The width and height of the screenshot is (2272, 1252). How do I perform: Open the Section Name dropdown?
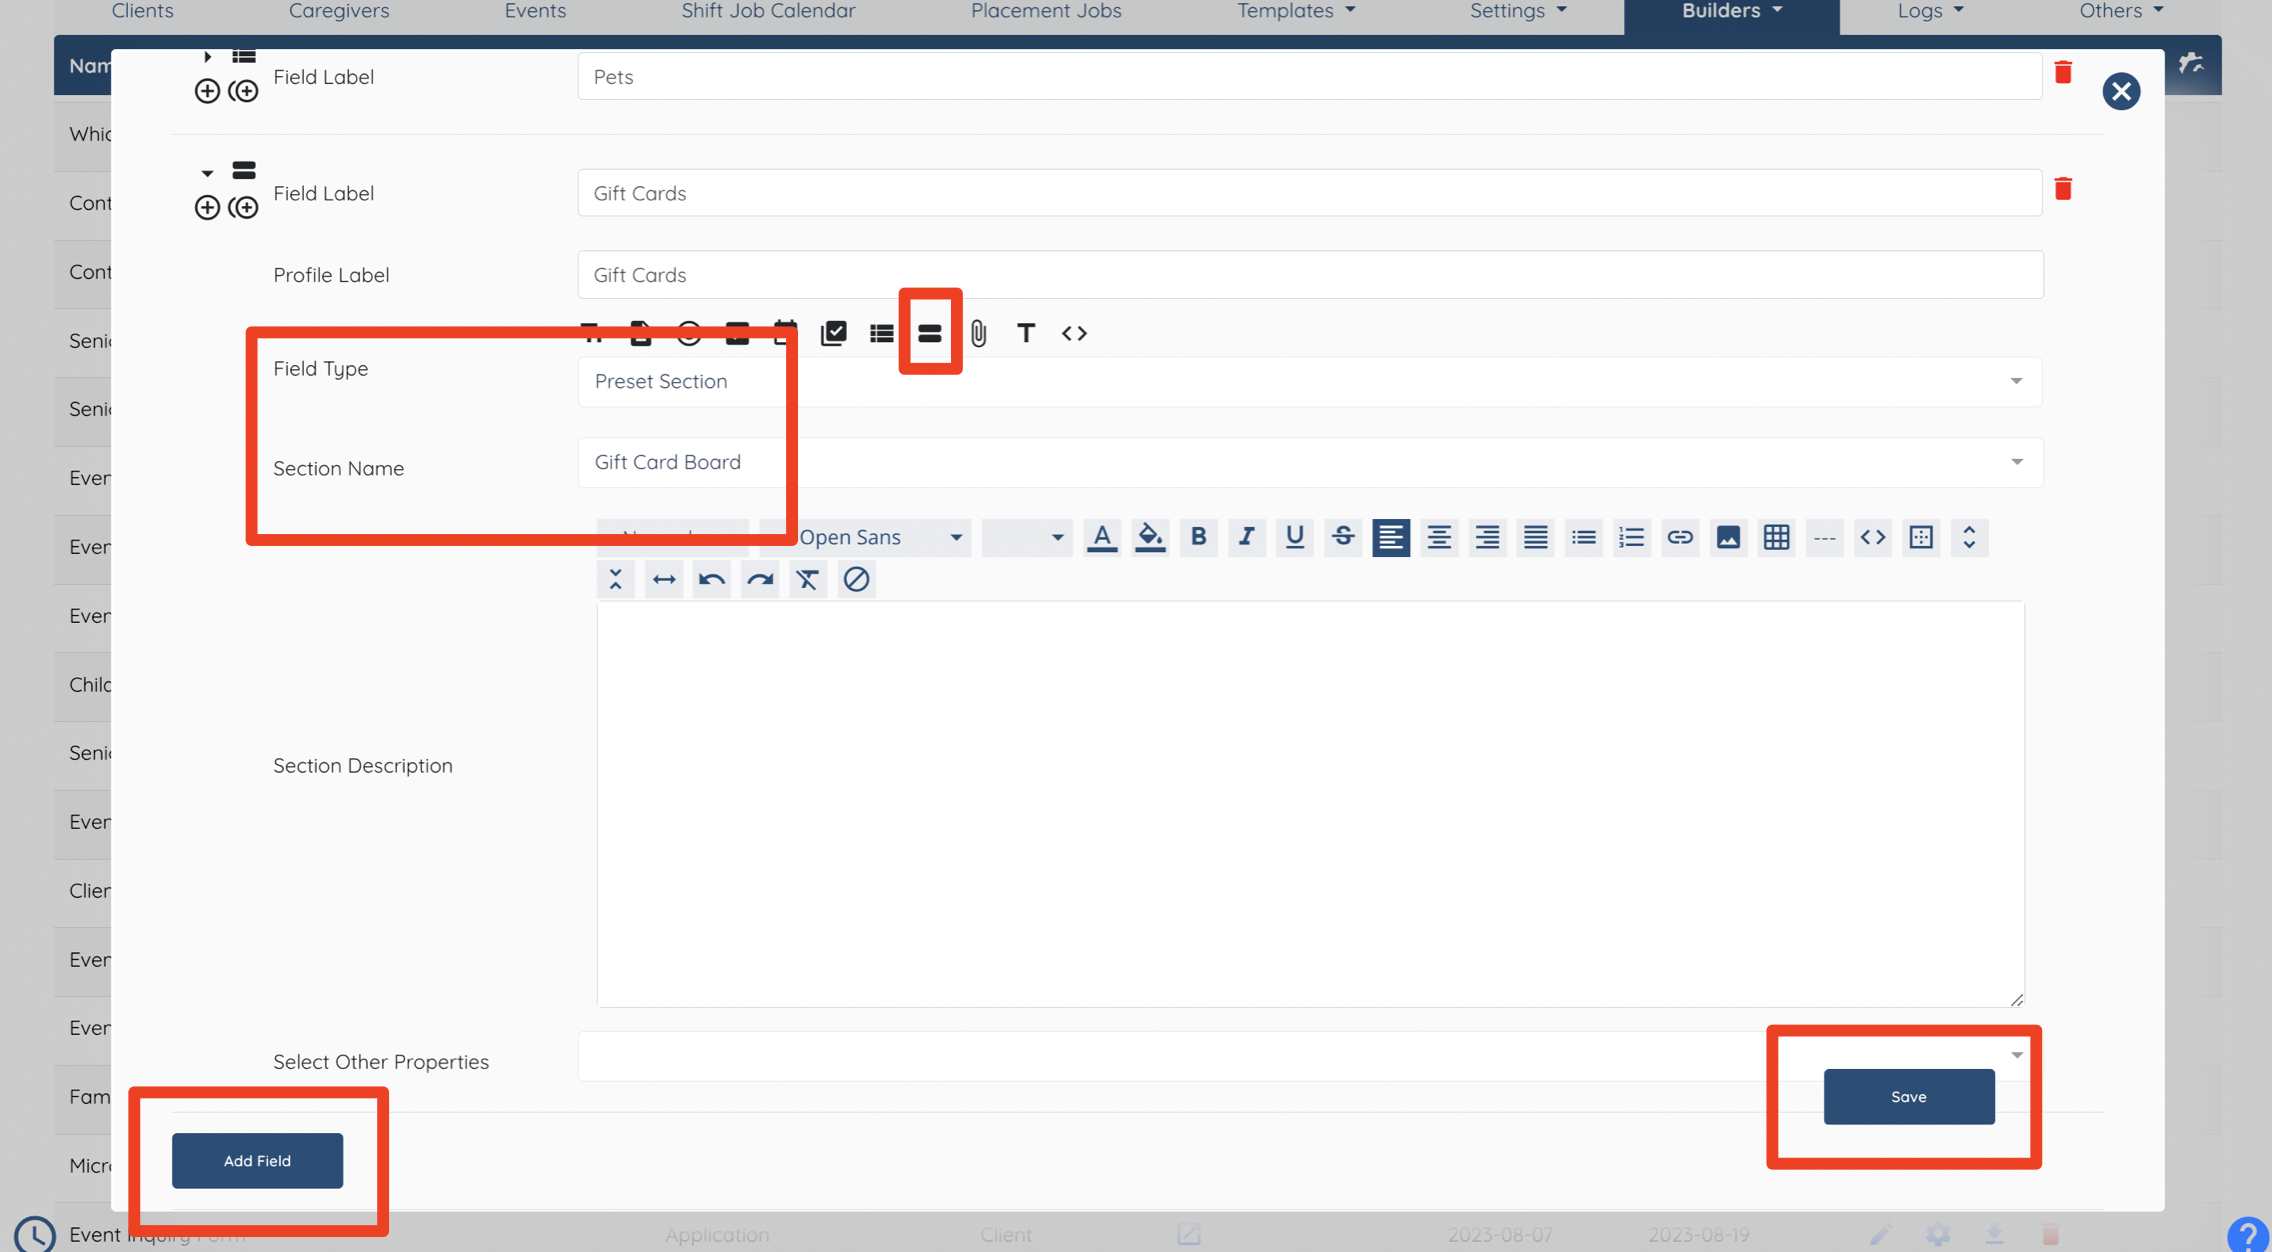pos(1310,462)
